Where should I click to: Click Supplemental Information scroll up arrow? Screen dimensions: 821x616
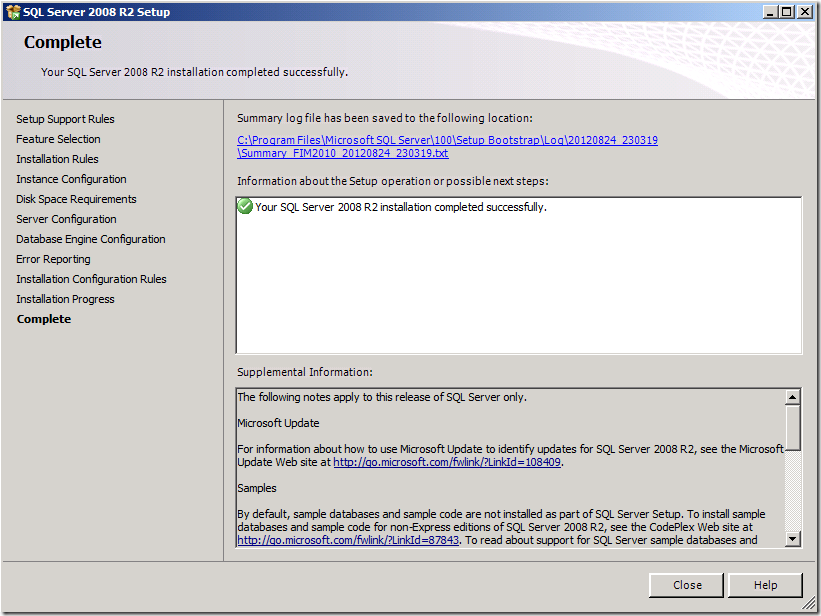792,397
